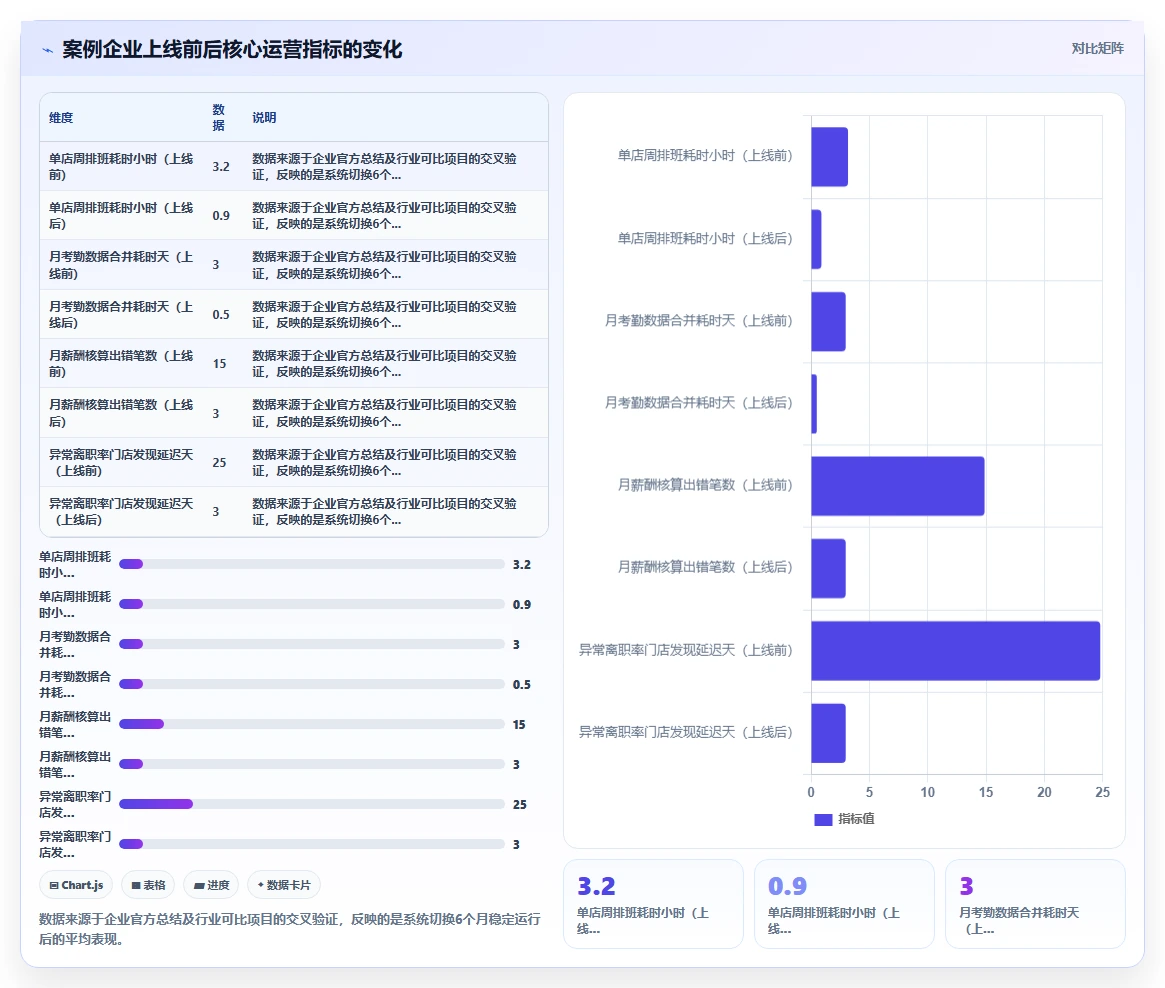The width and height of the screenshot is (1165, 988).
Task: Click the trend icon beside the title
Action: [48, 51]
